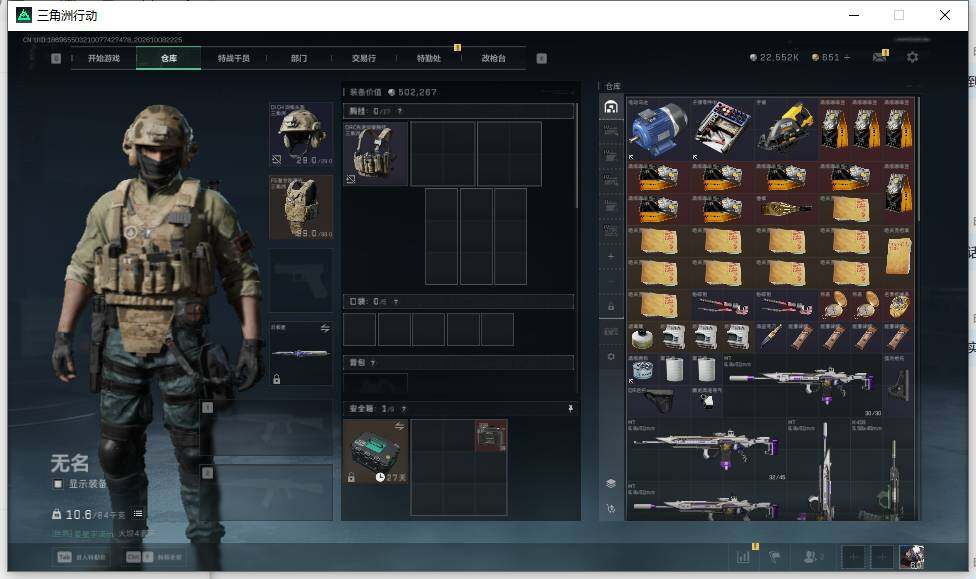The width and height of the screenshot is (976, 579).
Task: Click the friends icon in bottom bar
Action: pos(812,557)
